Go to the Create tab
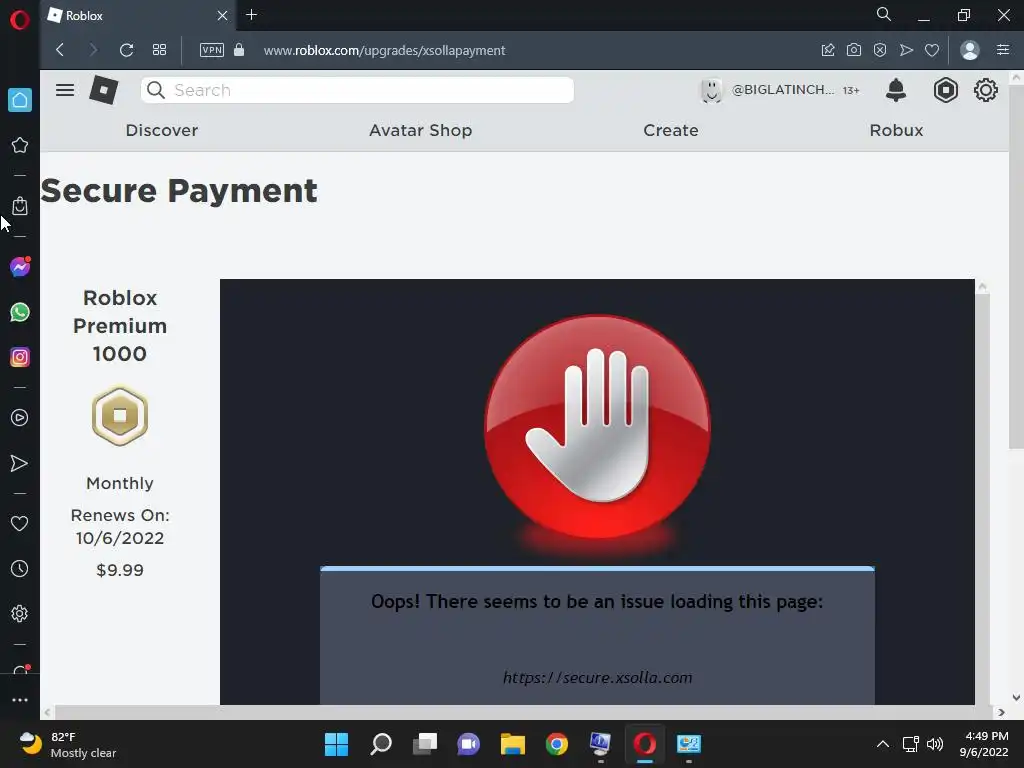The image size is (1024, 768). coord(671,130)
